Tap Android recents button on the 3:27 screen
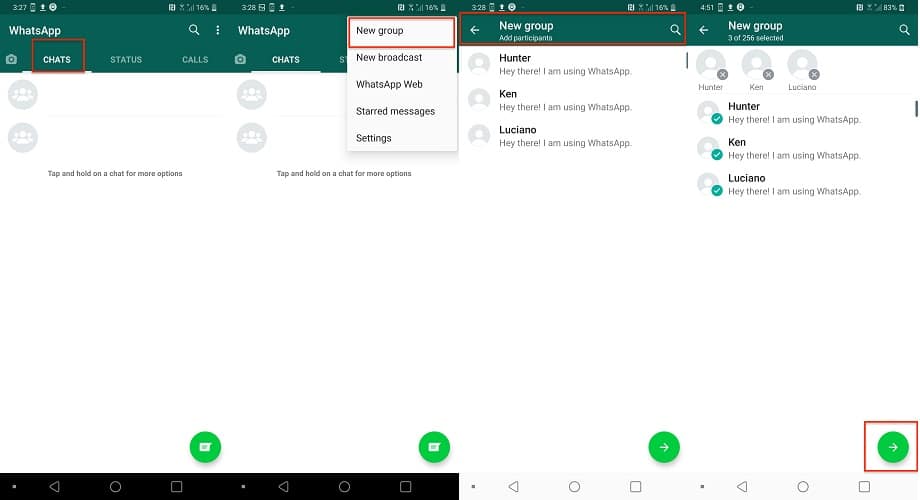This screenshot has width=920, height=500. [x=177, y=487]
